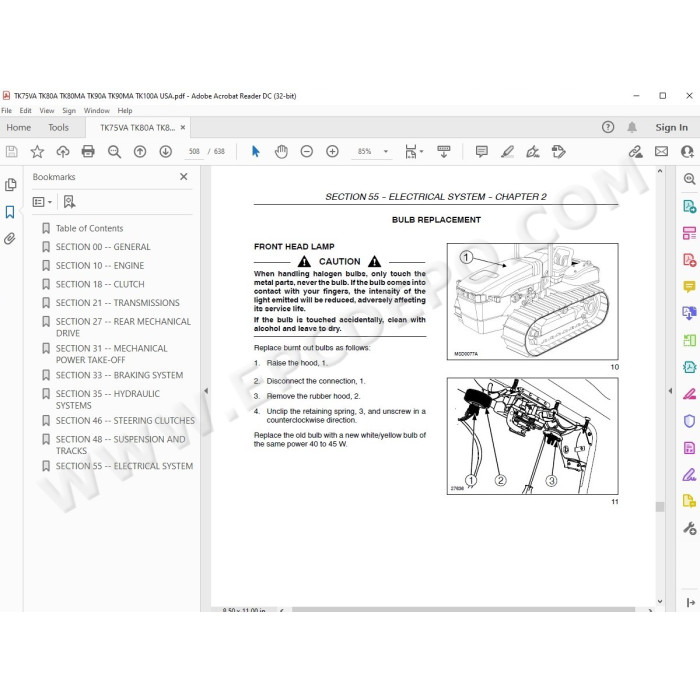The height and width of the screenshot is (700, 700).
Task: Click find bookmark icon in Bookmarks panel
Action: [x=69, y=202]
